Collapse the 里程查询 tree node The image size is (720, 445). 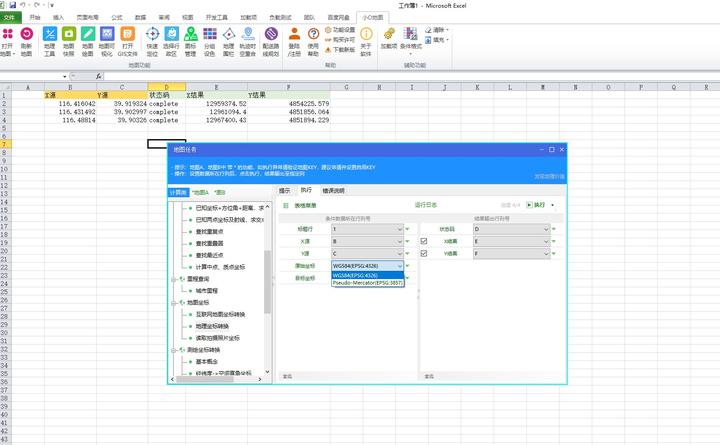(174, 279)
